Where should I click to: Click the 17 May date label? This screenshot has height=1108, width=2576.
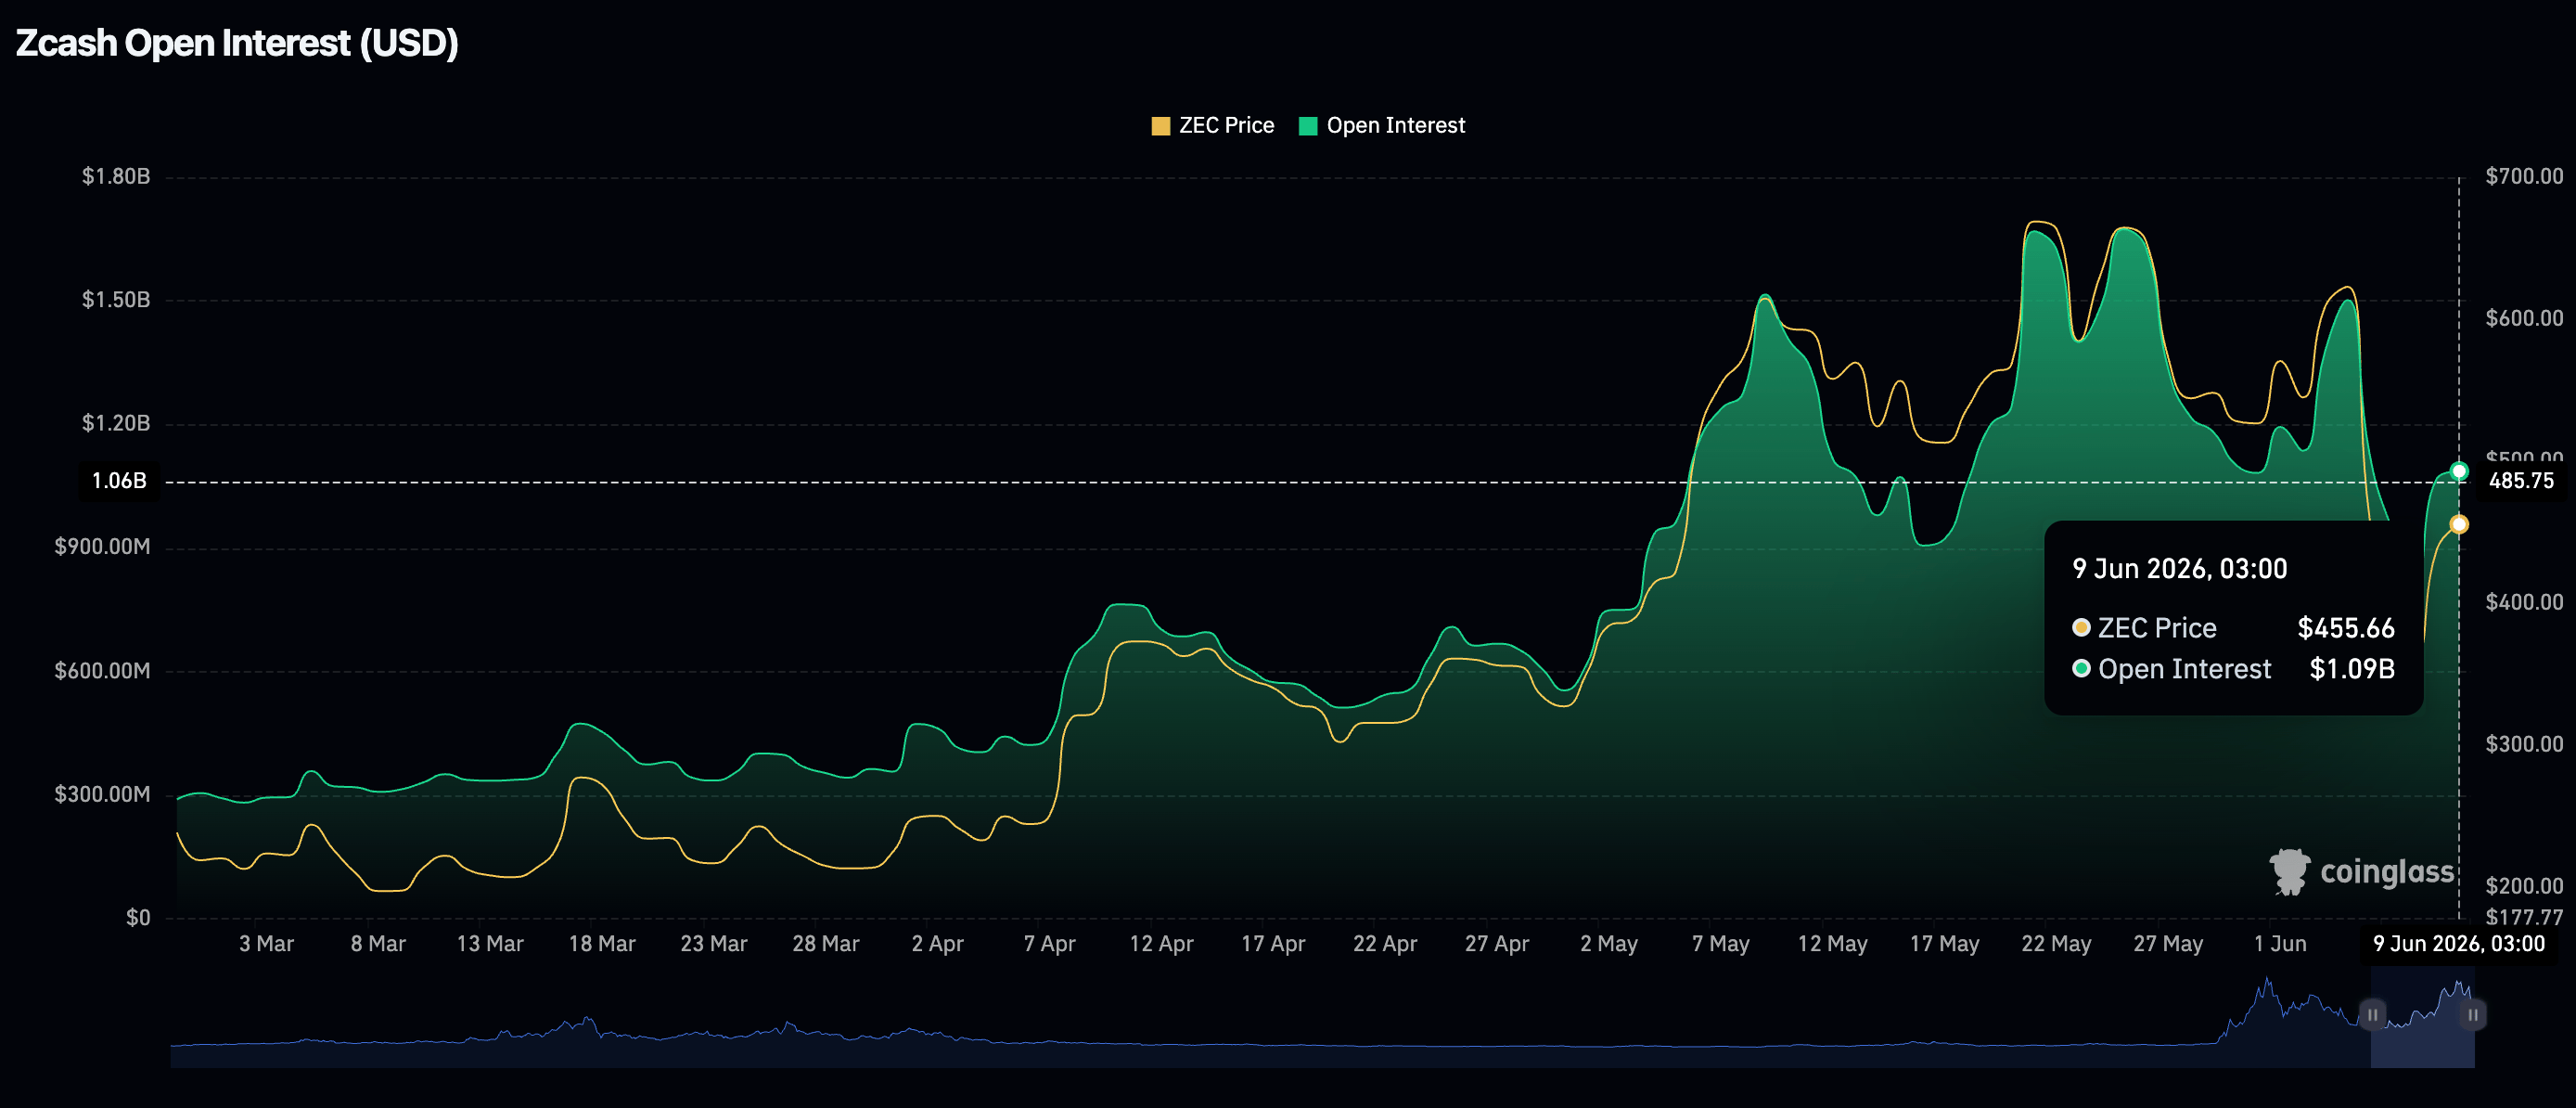click(x=1945, y=944)
